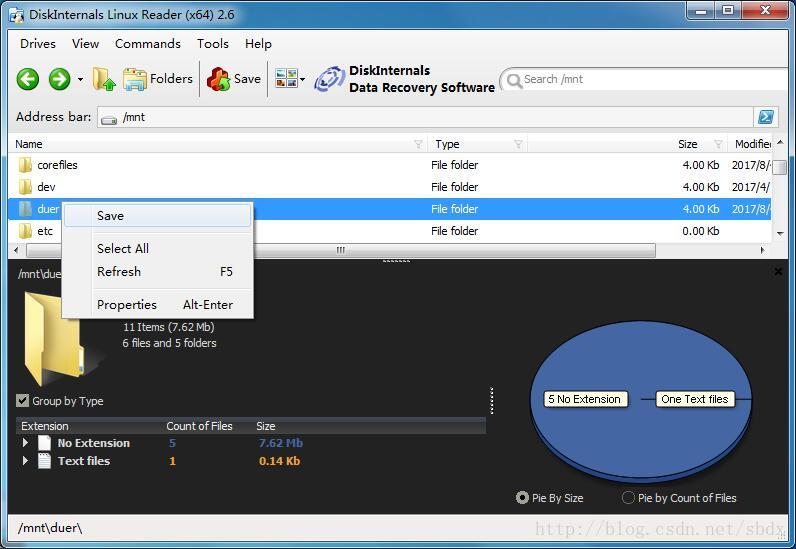Click horizontal scrollbar right arrow
This screenshot has height=549, width=796.
(762, 250)
